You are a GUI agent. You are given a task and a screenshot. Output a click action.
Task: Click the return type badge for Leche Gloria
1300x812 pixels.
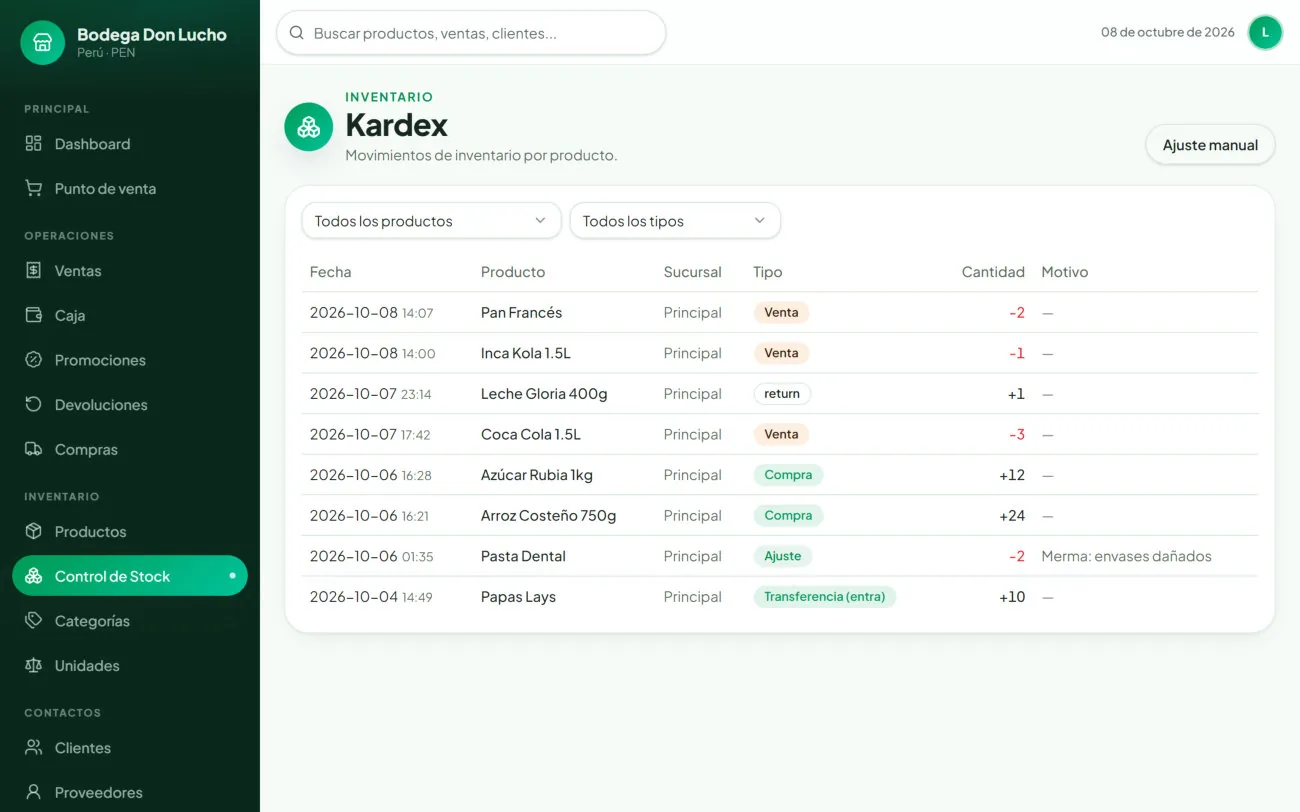click(x=782, y=394)
